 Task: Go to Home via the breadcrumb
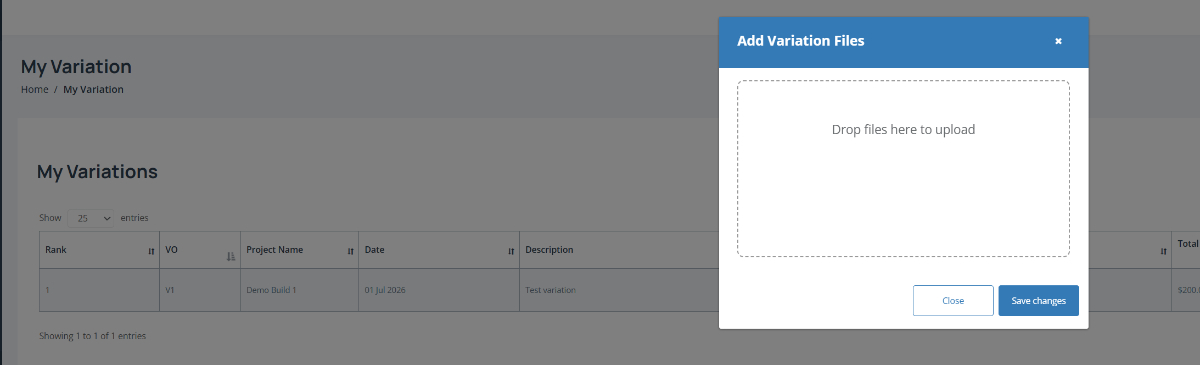34,89
